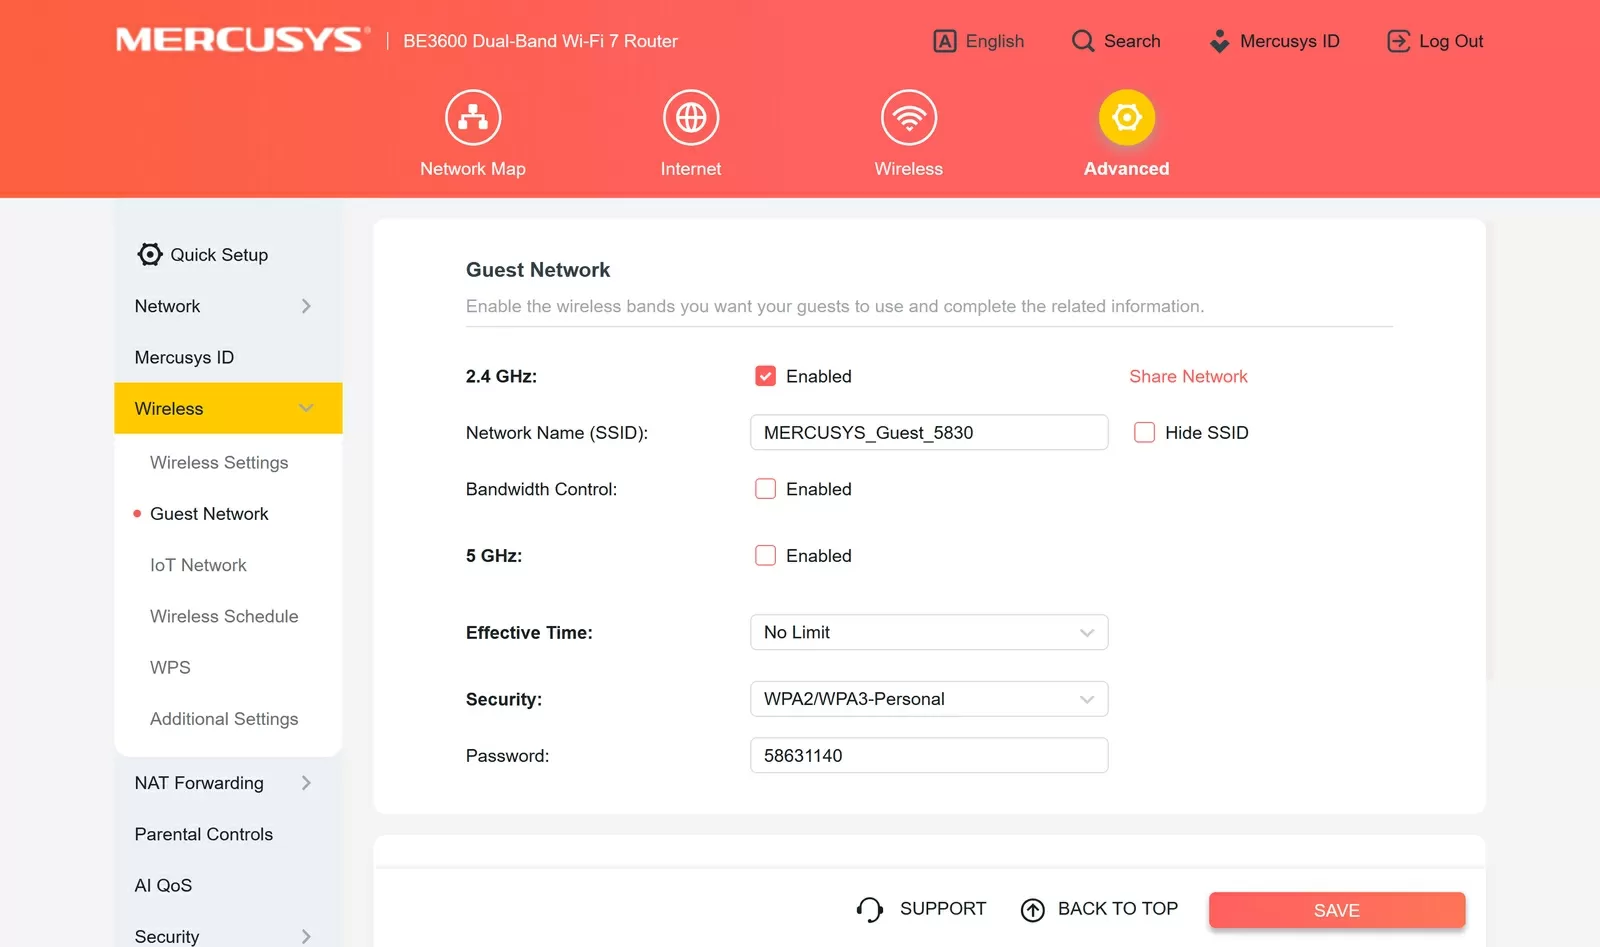
Task: Click the Internet tab label
Action: (x=691, y=169)
